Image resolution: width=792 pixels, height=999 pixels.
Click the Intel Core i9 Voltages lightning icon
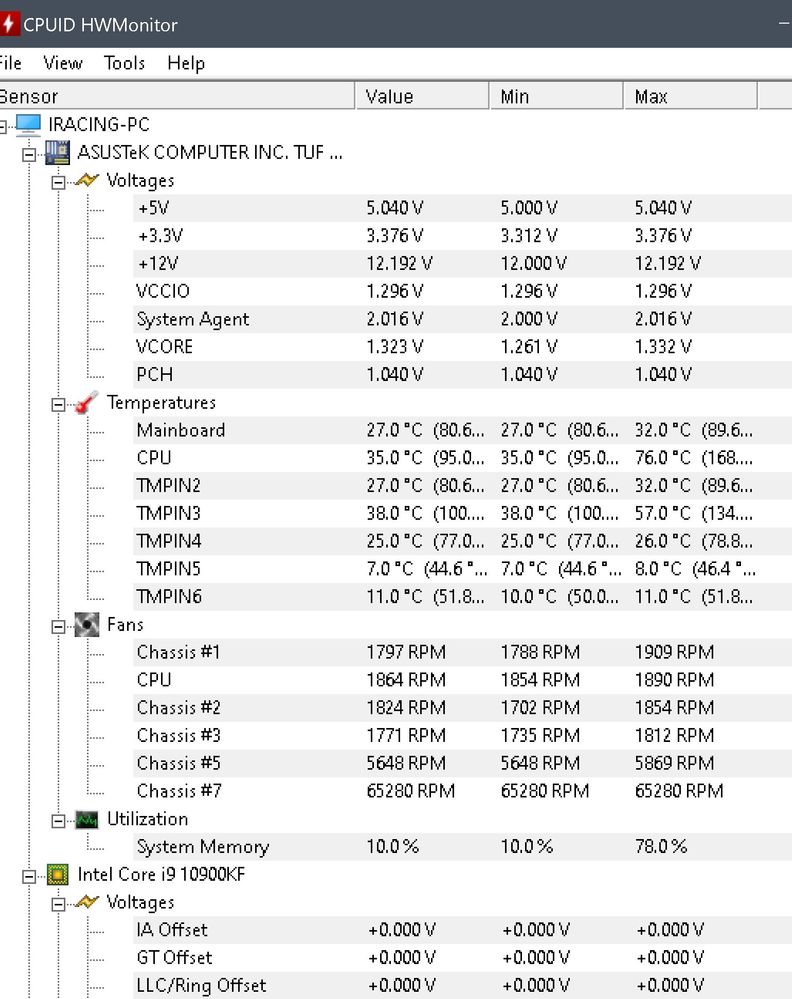(x=87, y=902)
